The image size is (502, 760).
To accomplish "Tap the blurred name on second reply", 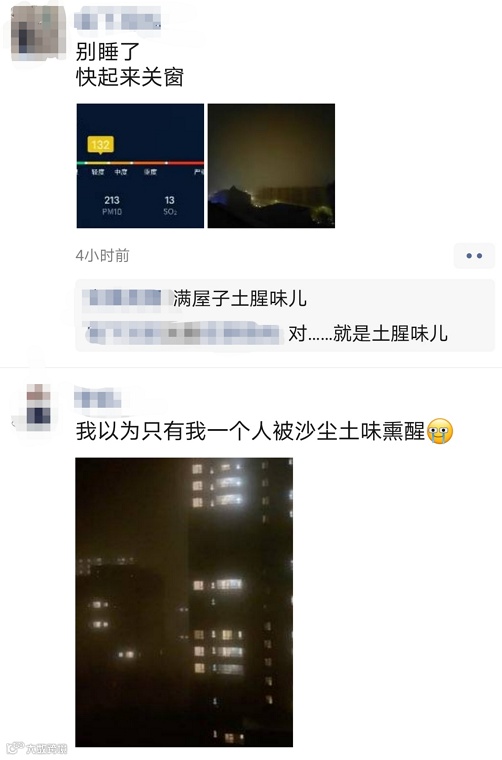I will 183,333.
